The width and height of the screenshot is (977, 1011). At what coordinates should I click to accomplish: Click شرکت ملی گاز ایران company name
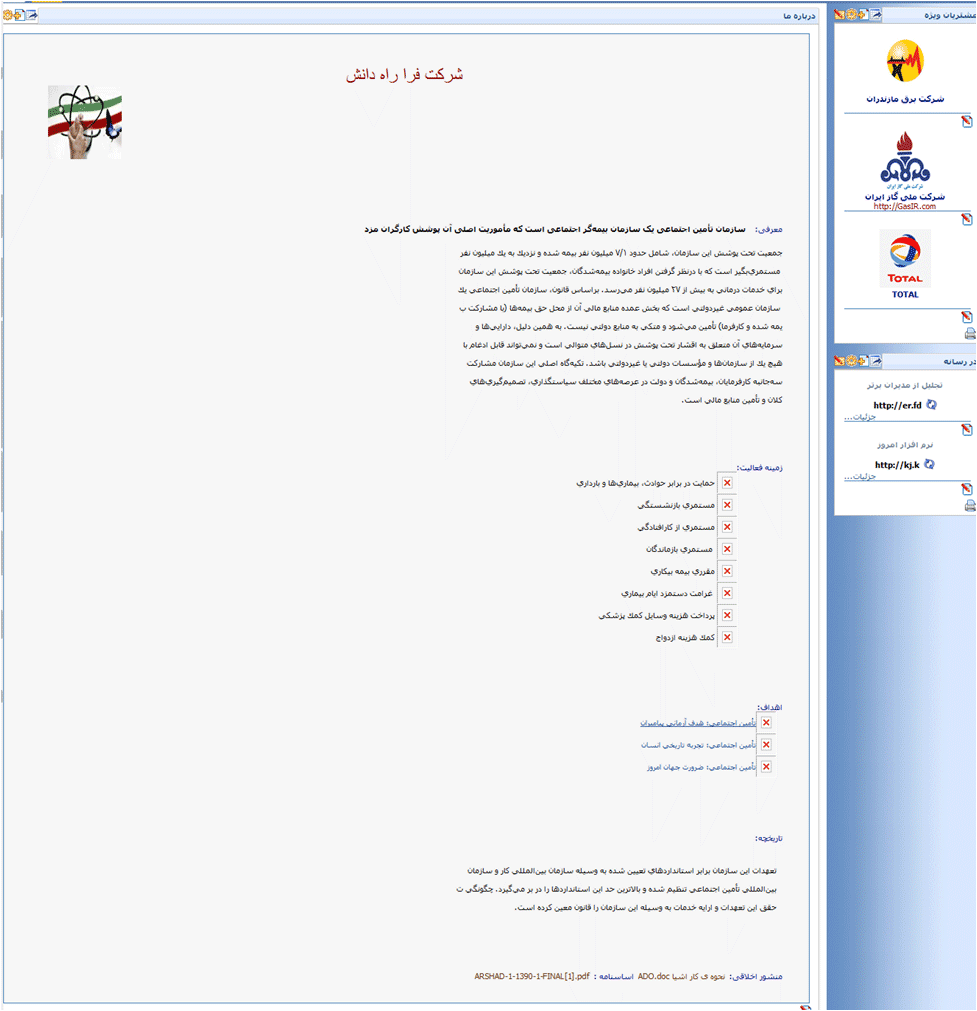[x=905, y=197]
